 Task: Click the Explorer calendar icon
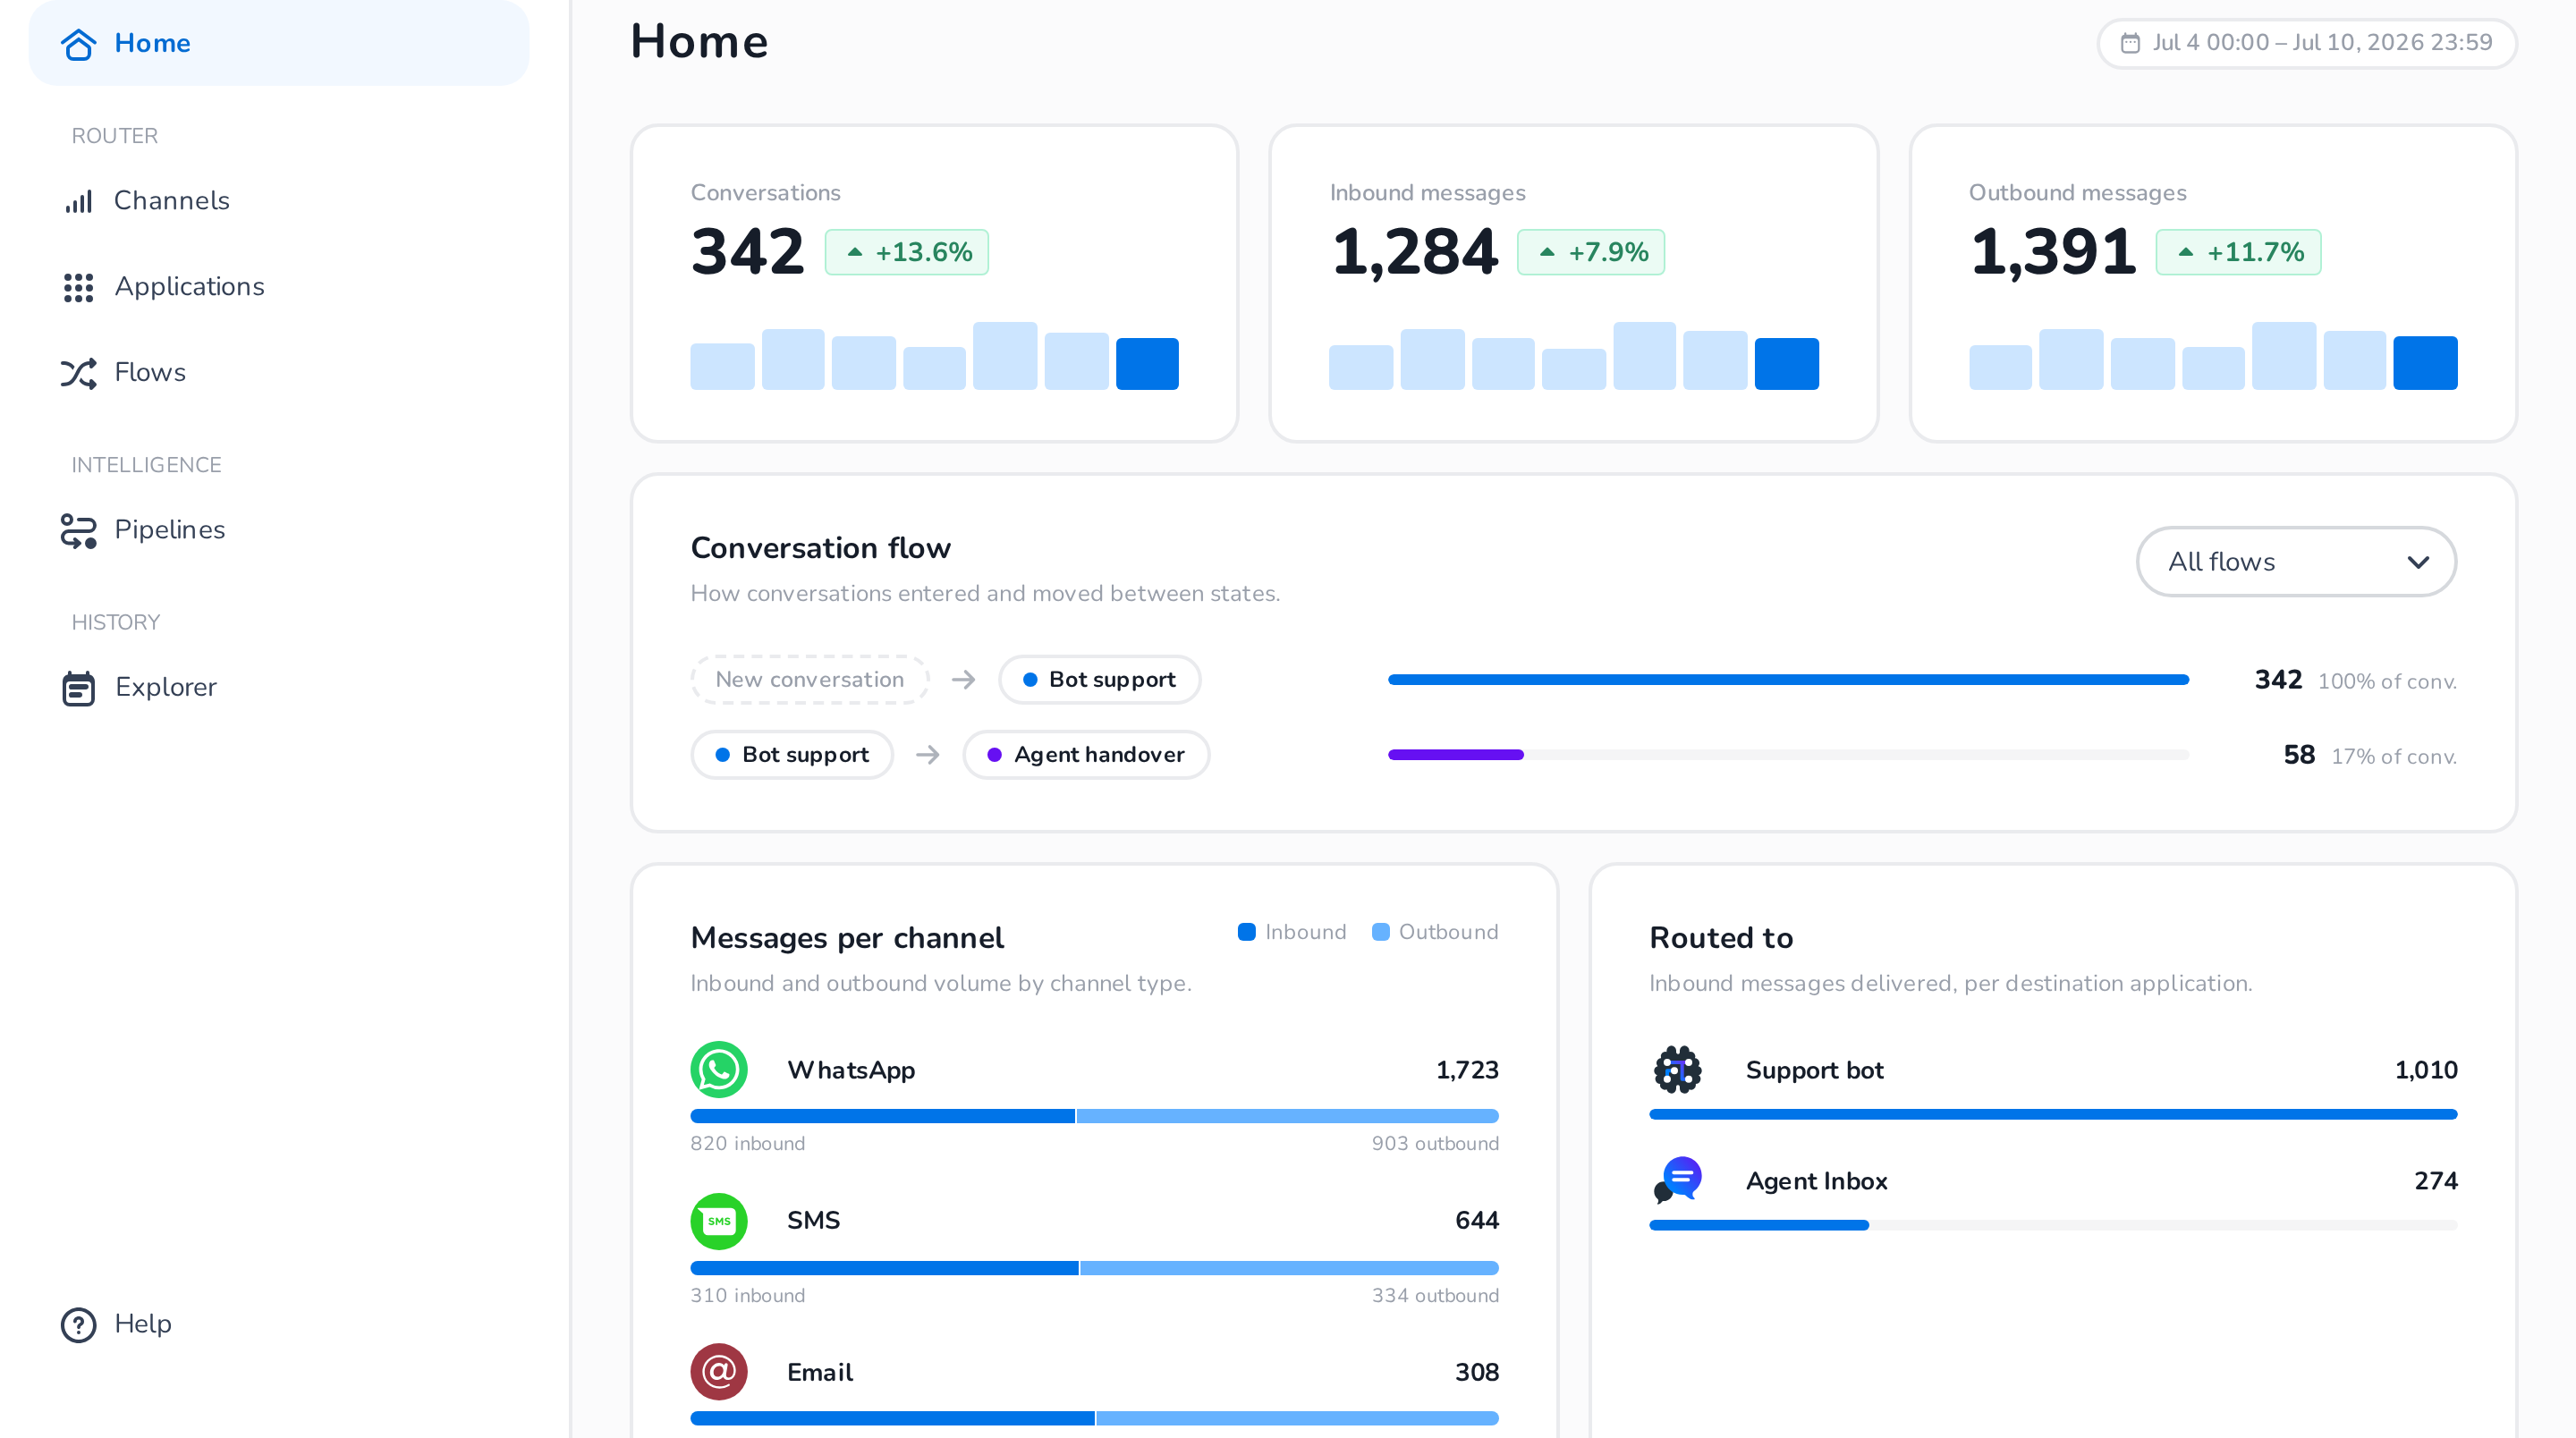(x=78, y=688)
